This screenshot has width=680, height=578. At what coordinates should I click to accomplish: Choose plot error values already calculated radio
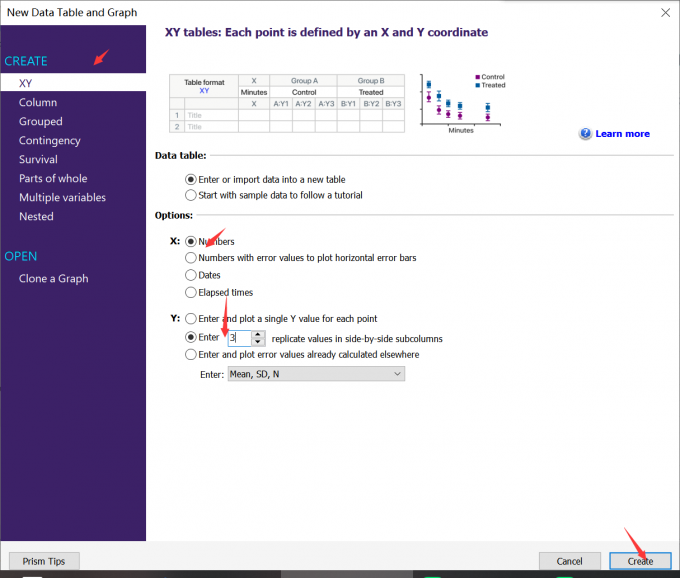pos(190,355)
